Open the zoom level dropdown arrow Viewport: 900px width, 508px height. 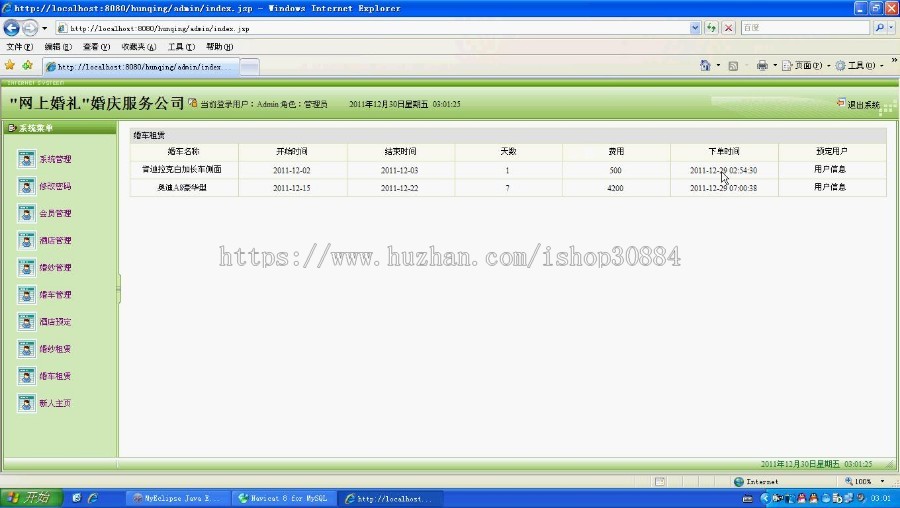pos(882,481)
